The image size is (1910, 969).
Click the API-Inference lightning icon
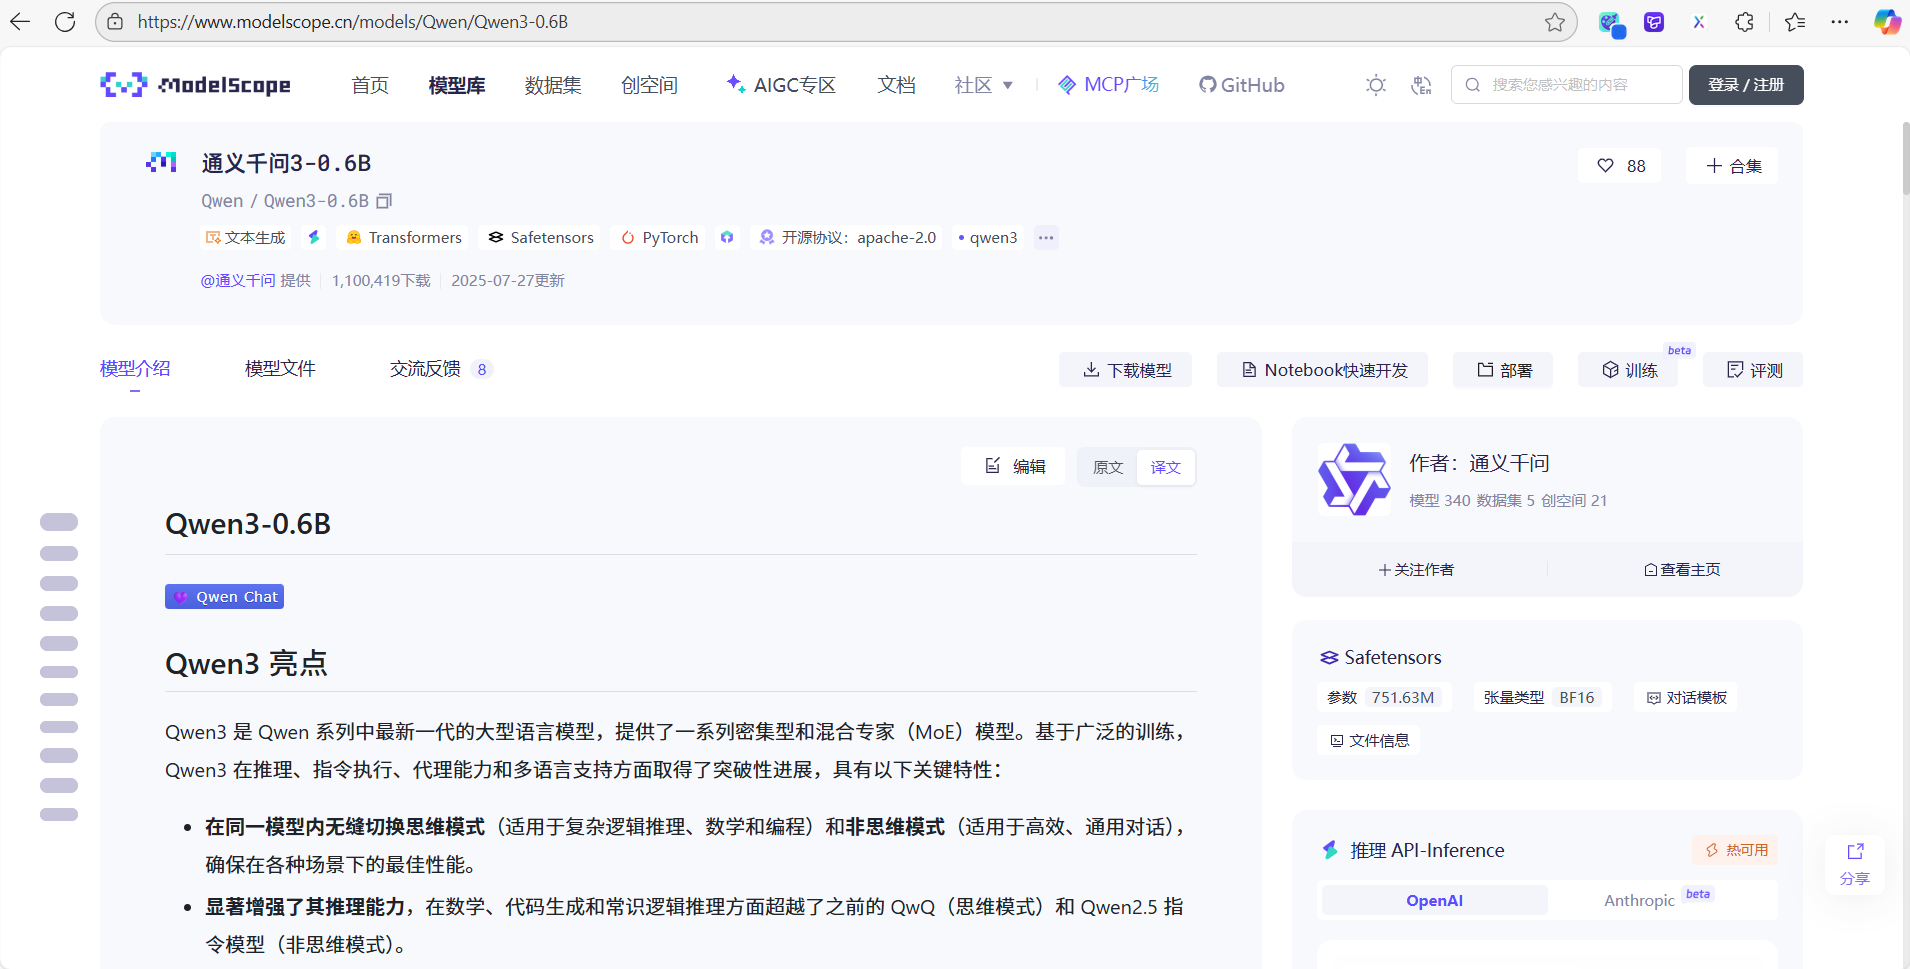(x=1330, y=850)
